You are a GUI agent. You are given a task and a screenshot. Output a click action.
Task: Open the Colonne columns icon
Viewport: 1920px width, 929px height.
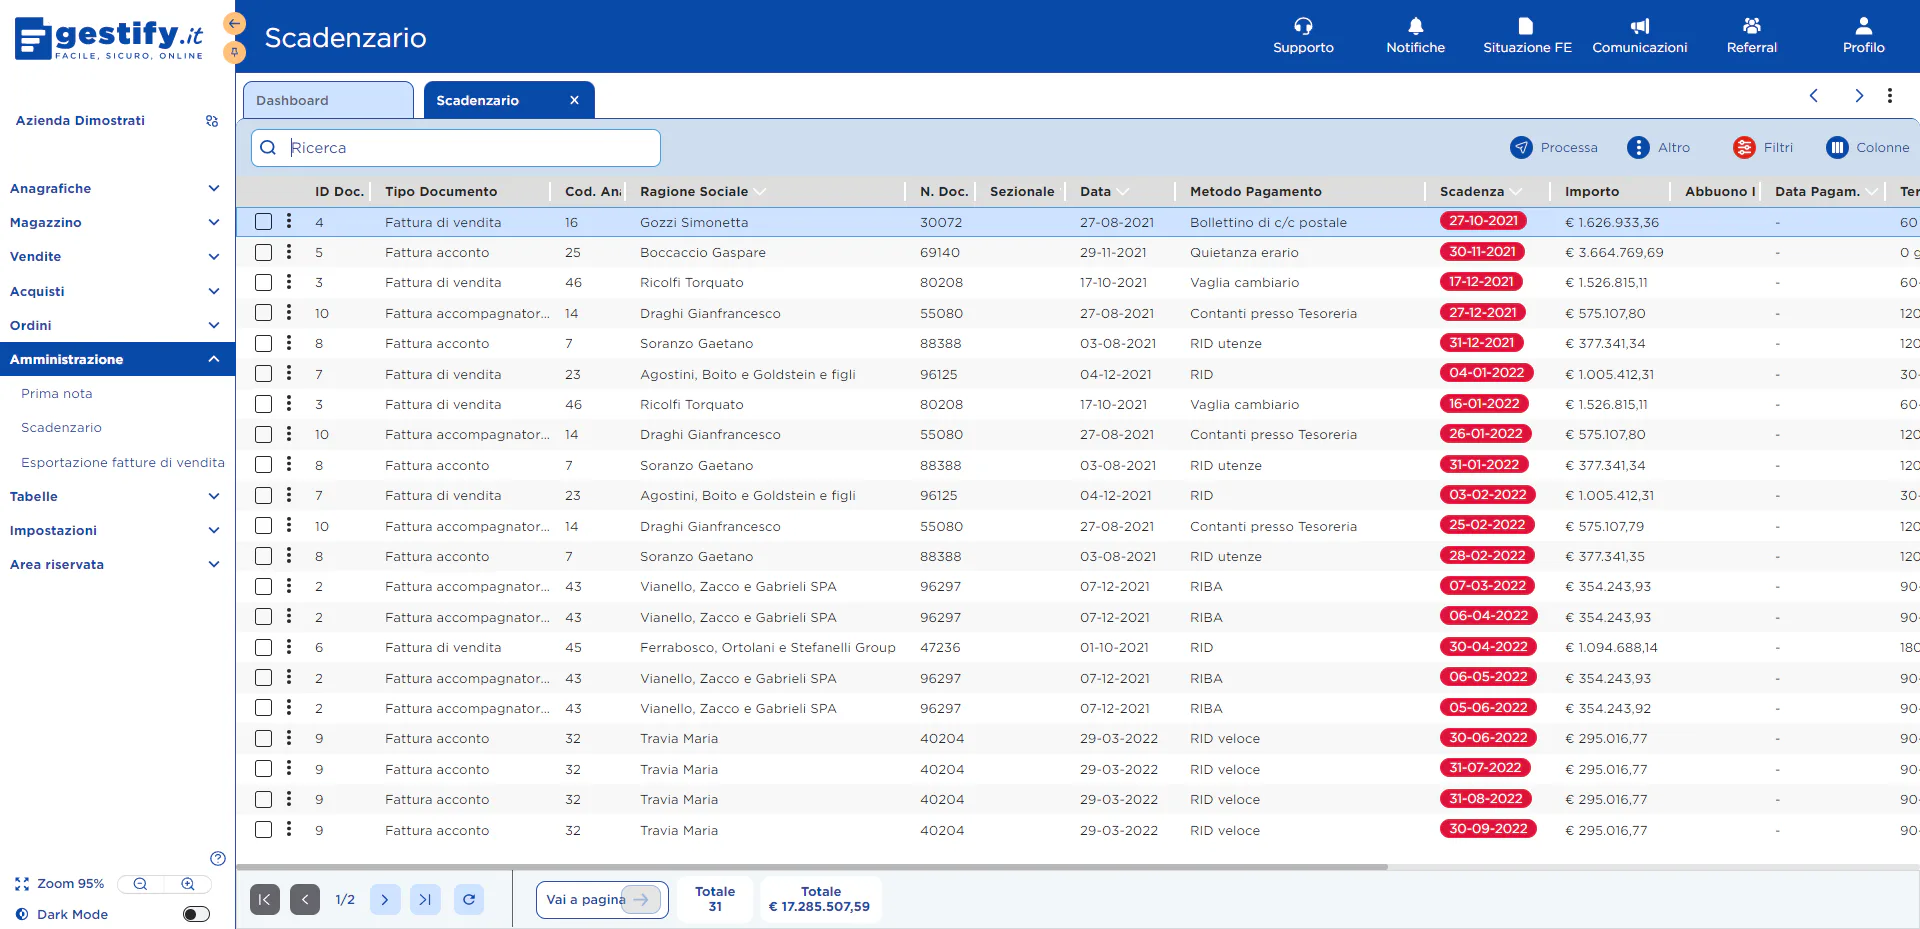coord(1837,148)
